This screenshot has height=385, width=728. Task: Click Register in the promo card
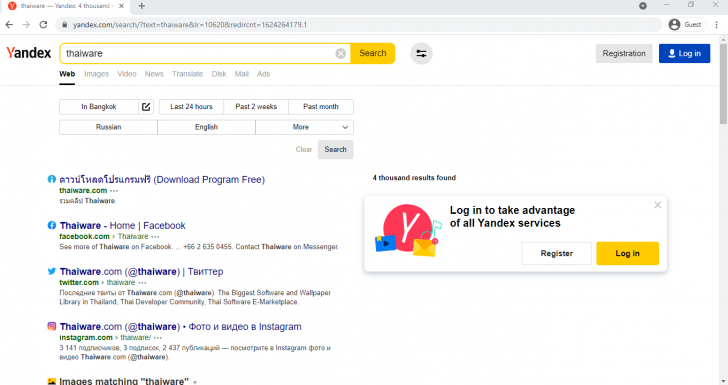click(x=557, y=254)
